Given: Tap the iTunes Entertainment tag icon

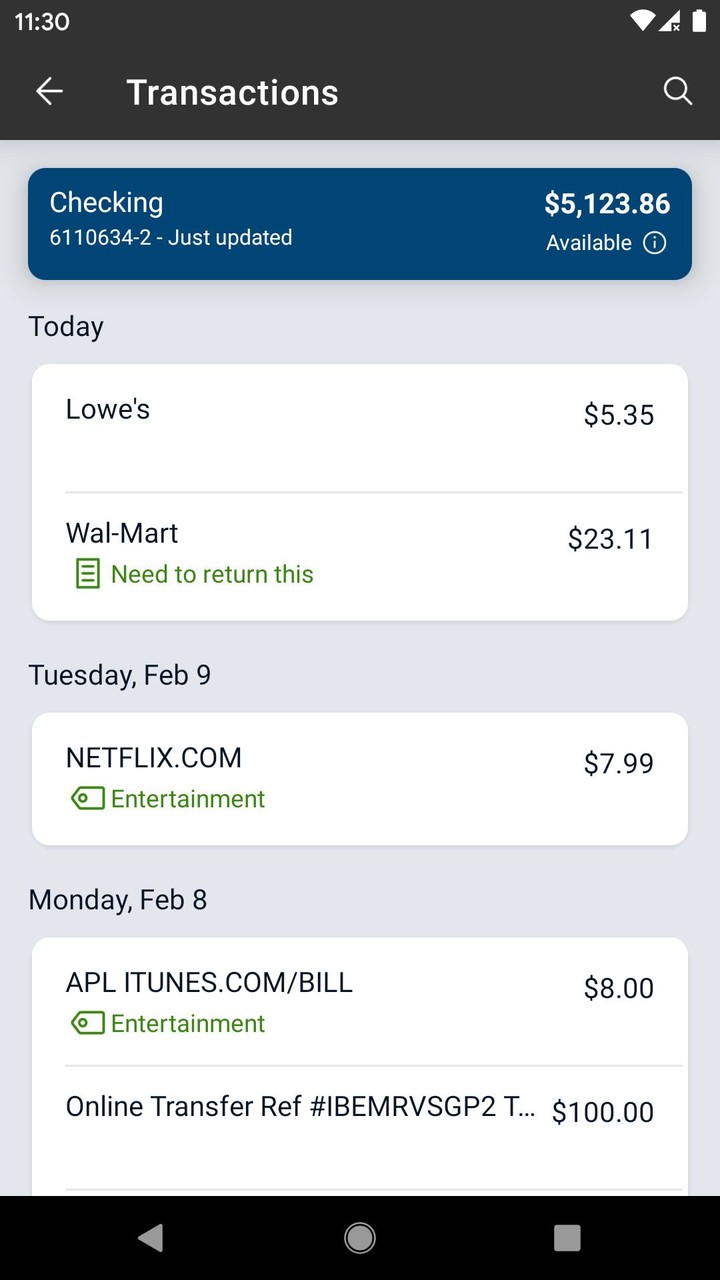Looking at the screenshot, I should [88, 1023].
